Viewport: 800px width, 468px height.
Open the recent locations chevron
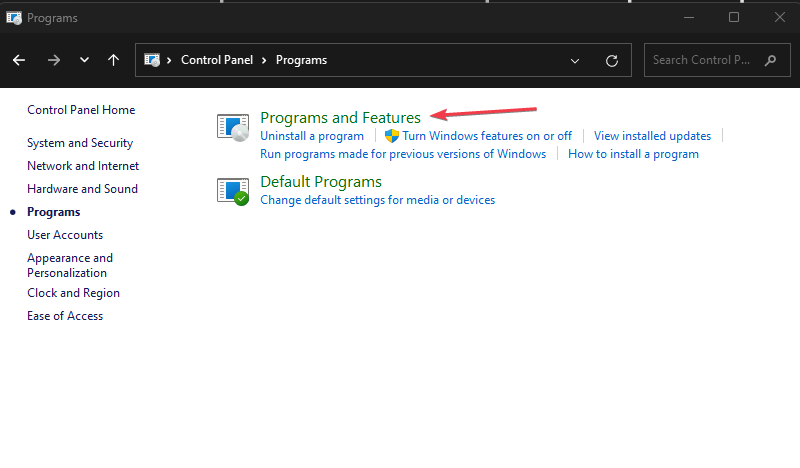click(x=84, y=60)
